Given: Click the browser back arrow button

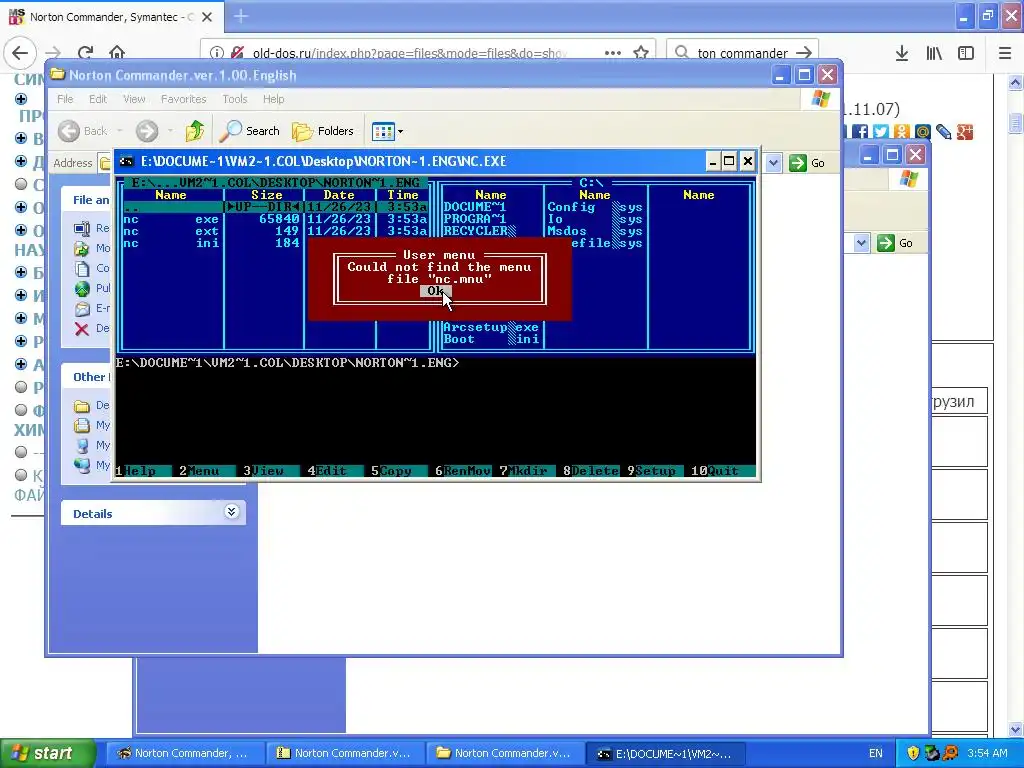Looking at the screenshot, I should (x=20, y=52).
